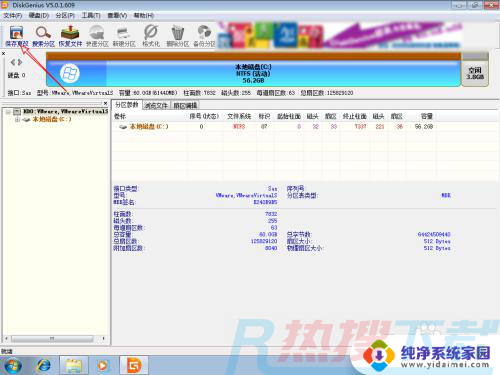Click the 卷标 column header
The image size is (500, 375).
(120, 116)
